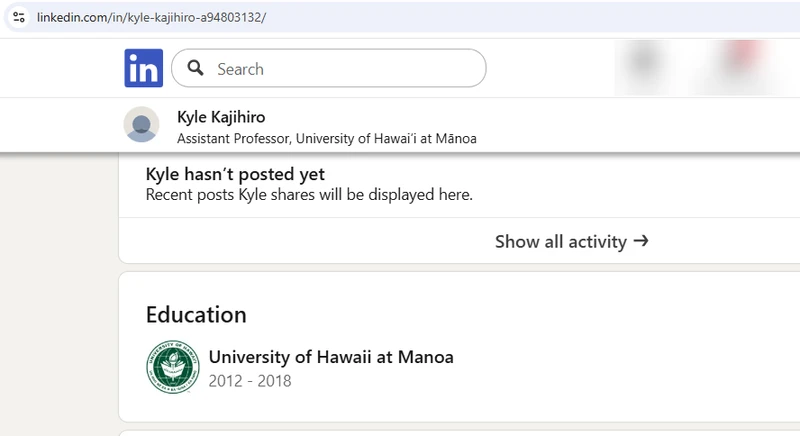Focus the LinkedIn Search field
This screenshot has width=800, height=436.
click(x=329, y=68)
